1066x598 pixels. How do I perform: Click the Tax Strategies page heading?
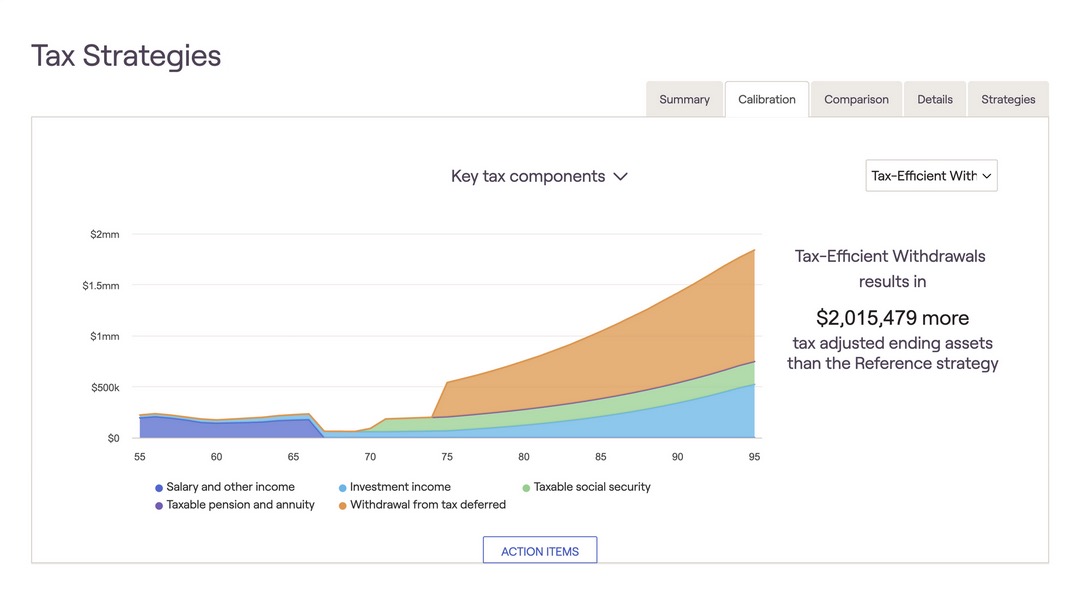126,55
